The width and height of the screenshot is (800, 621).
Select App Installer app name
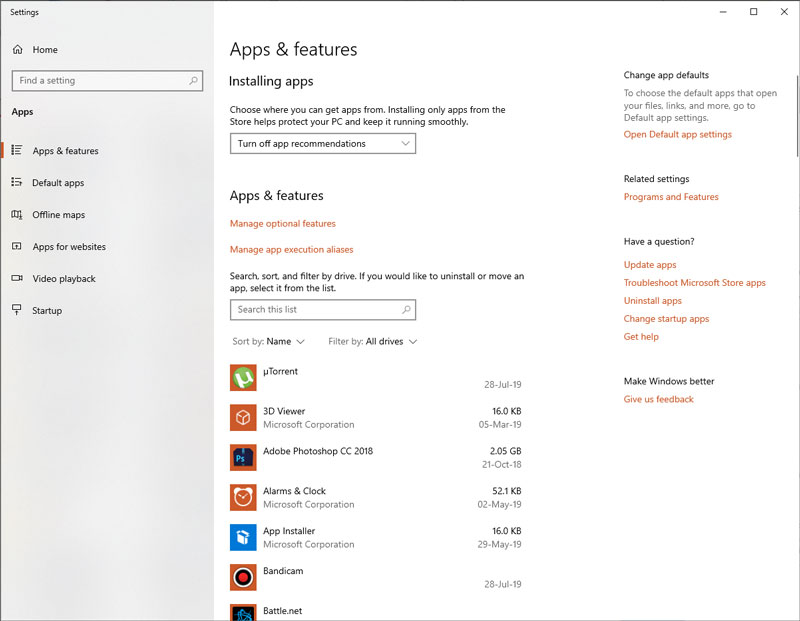(289, 531)
